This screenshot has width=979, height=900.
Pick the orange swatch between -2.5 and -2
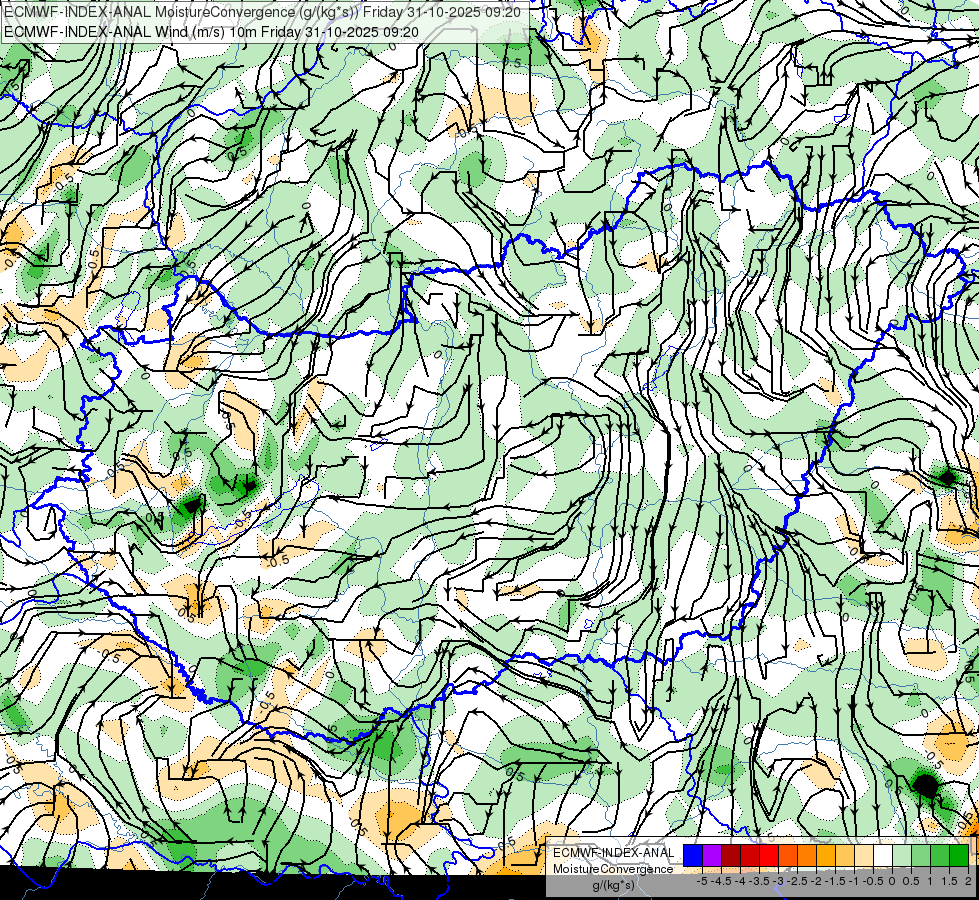tap(807, 856)
